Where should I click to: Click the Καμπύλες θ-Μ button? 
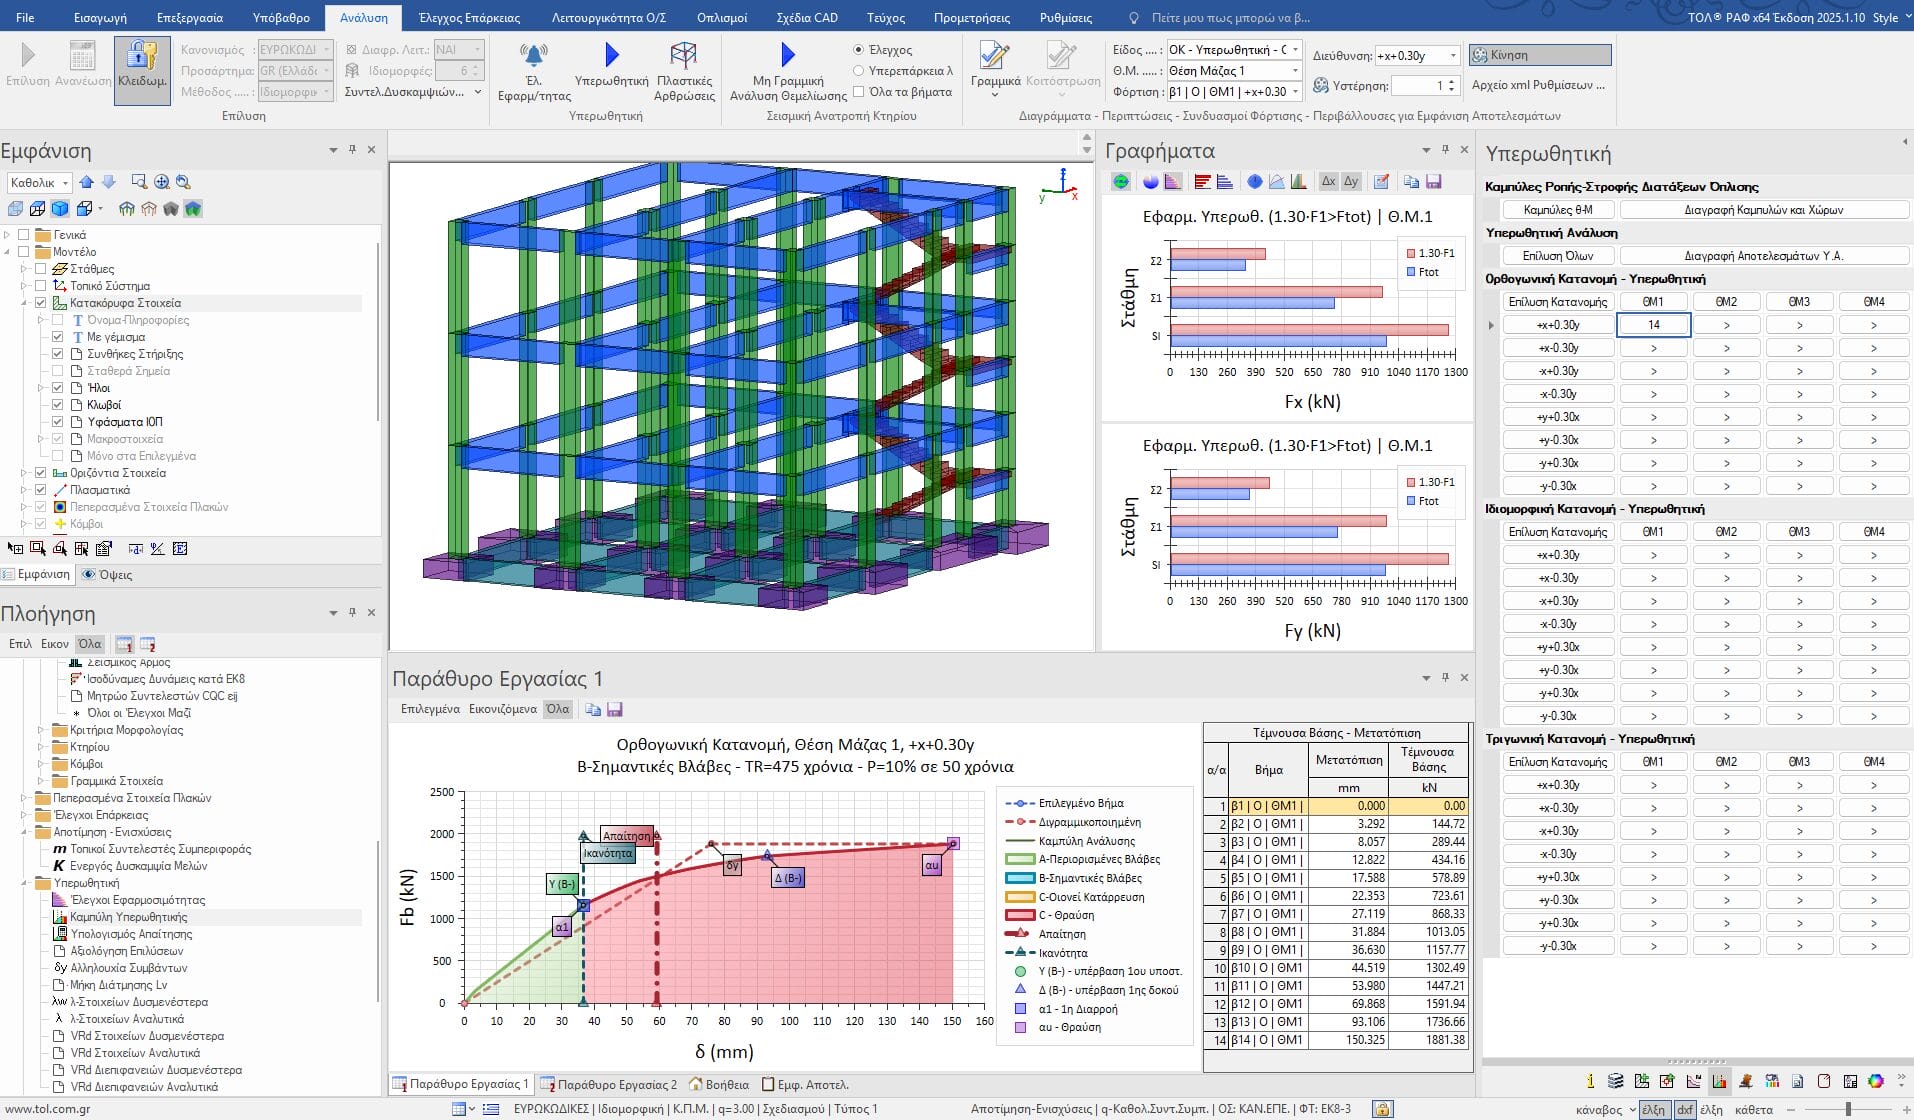(1557, 210)
